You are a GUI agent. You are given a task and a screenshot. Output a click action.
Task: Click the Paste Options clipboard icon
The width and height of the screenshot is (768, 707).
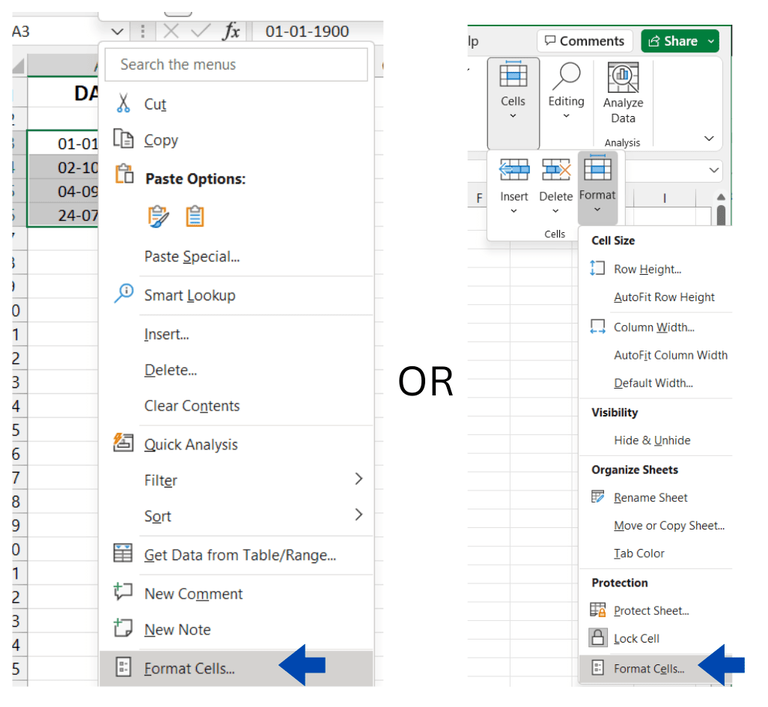[x=124, y=174]
